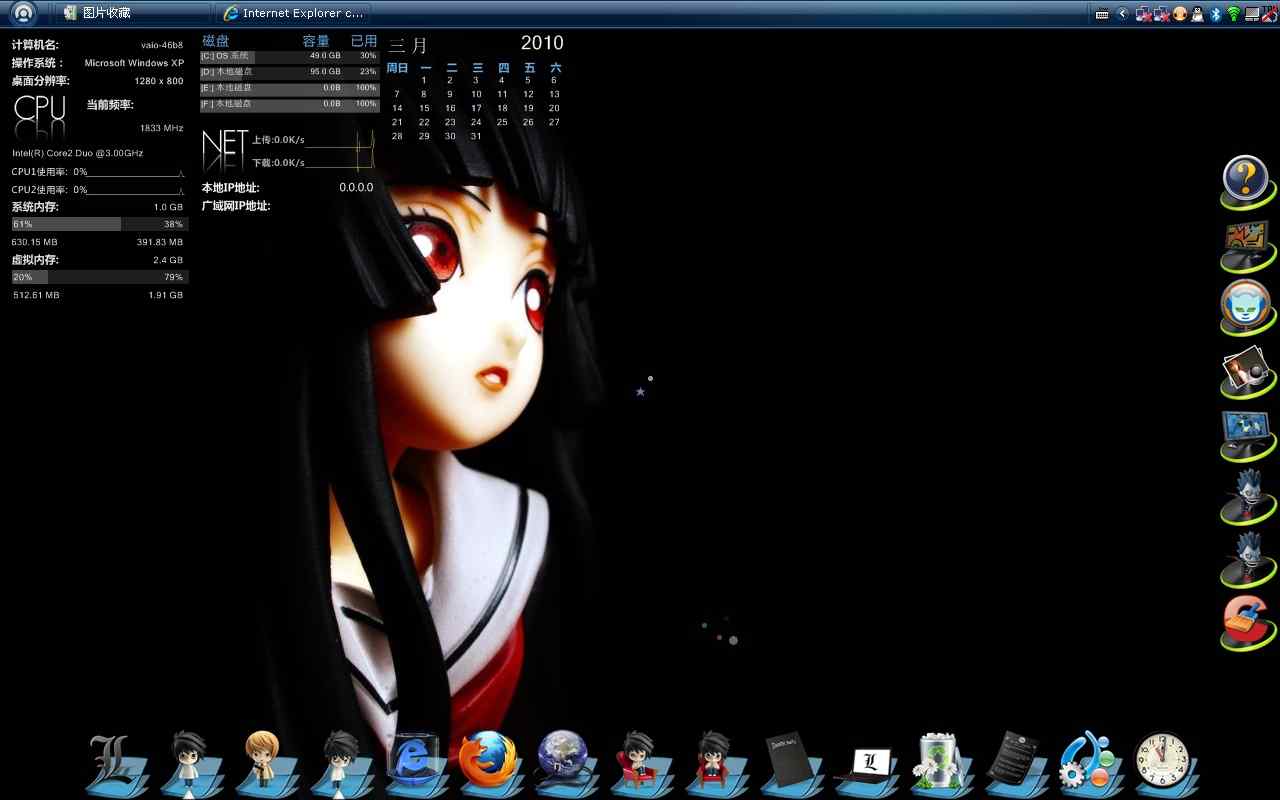Viewport: 1280px width, 800px height.
Task: Click the 周日 weekday header
Action: 397,68
